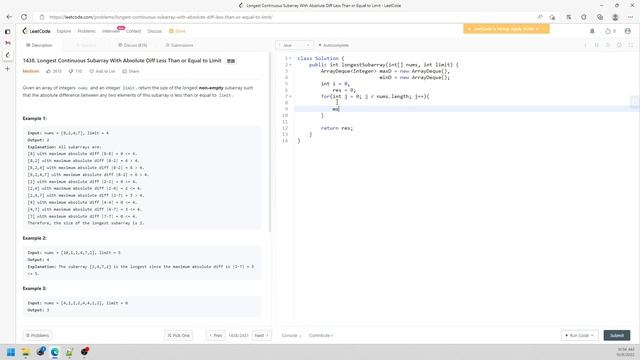
Task: Click the orange hiring banner
Action: coord(506,29)
